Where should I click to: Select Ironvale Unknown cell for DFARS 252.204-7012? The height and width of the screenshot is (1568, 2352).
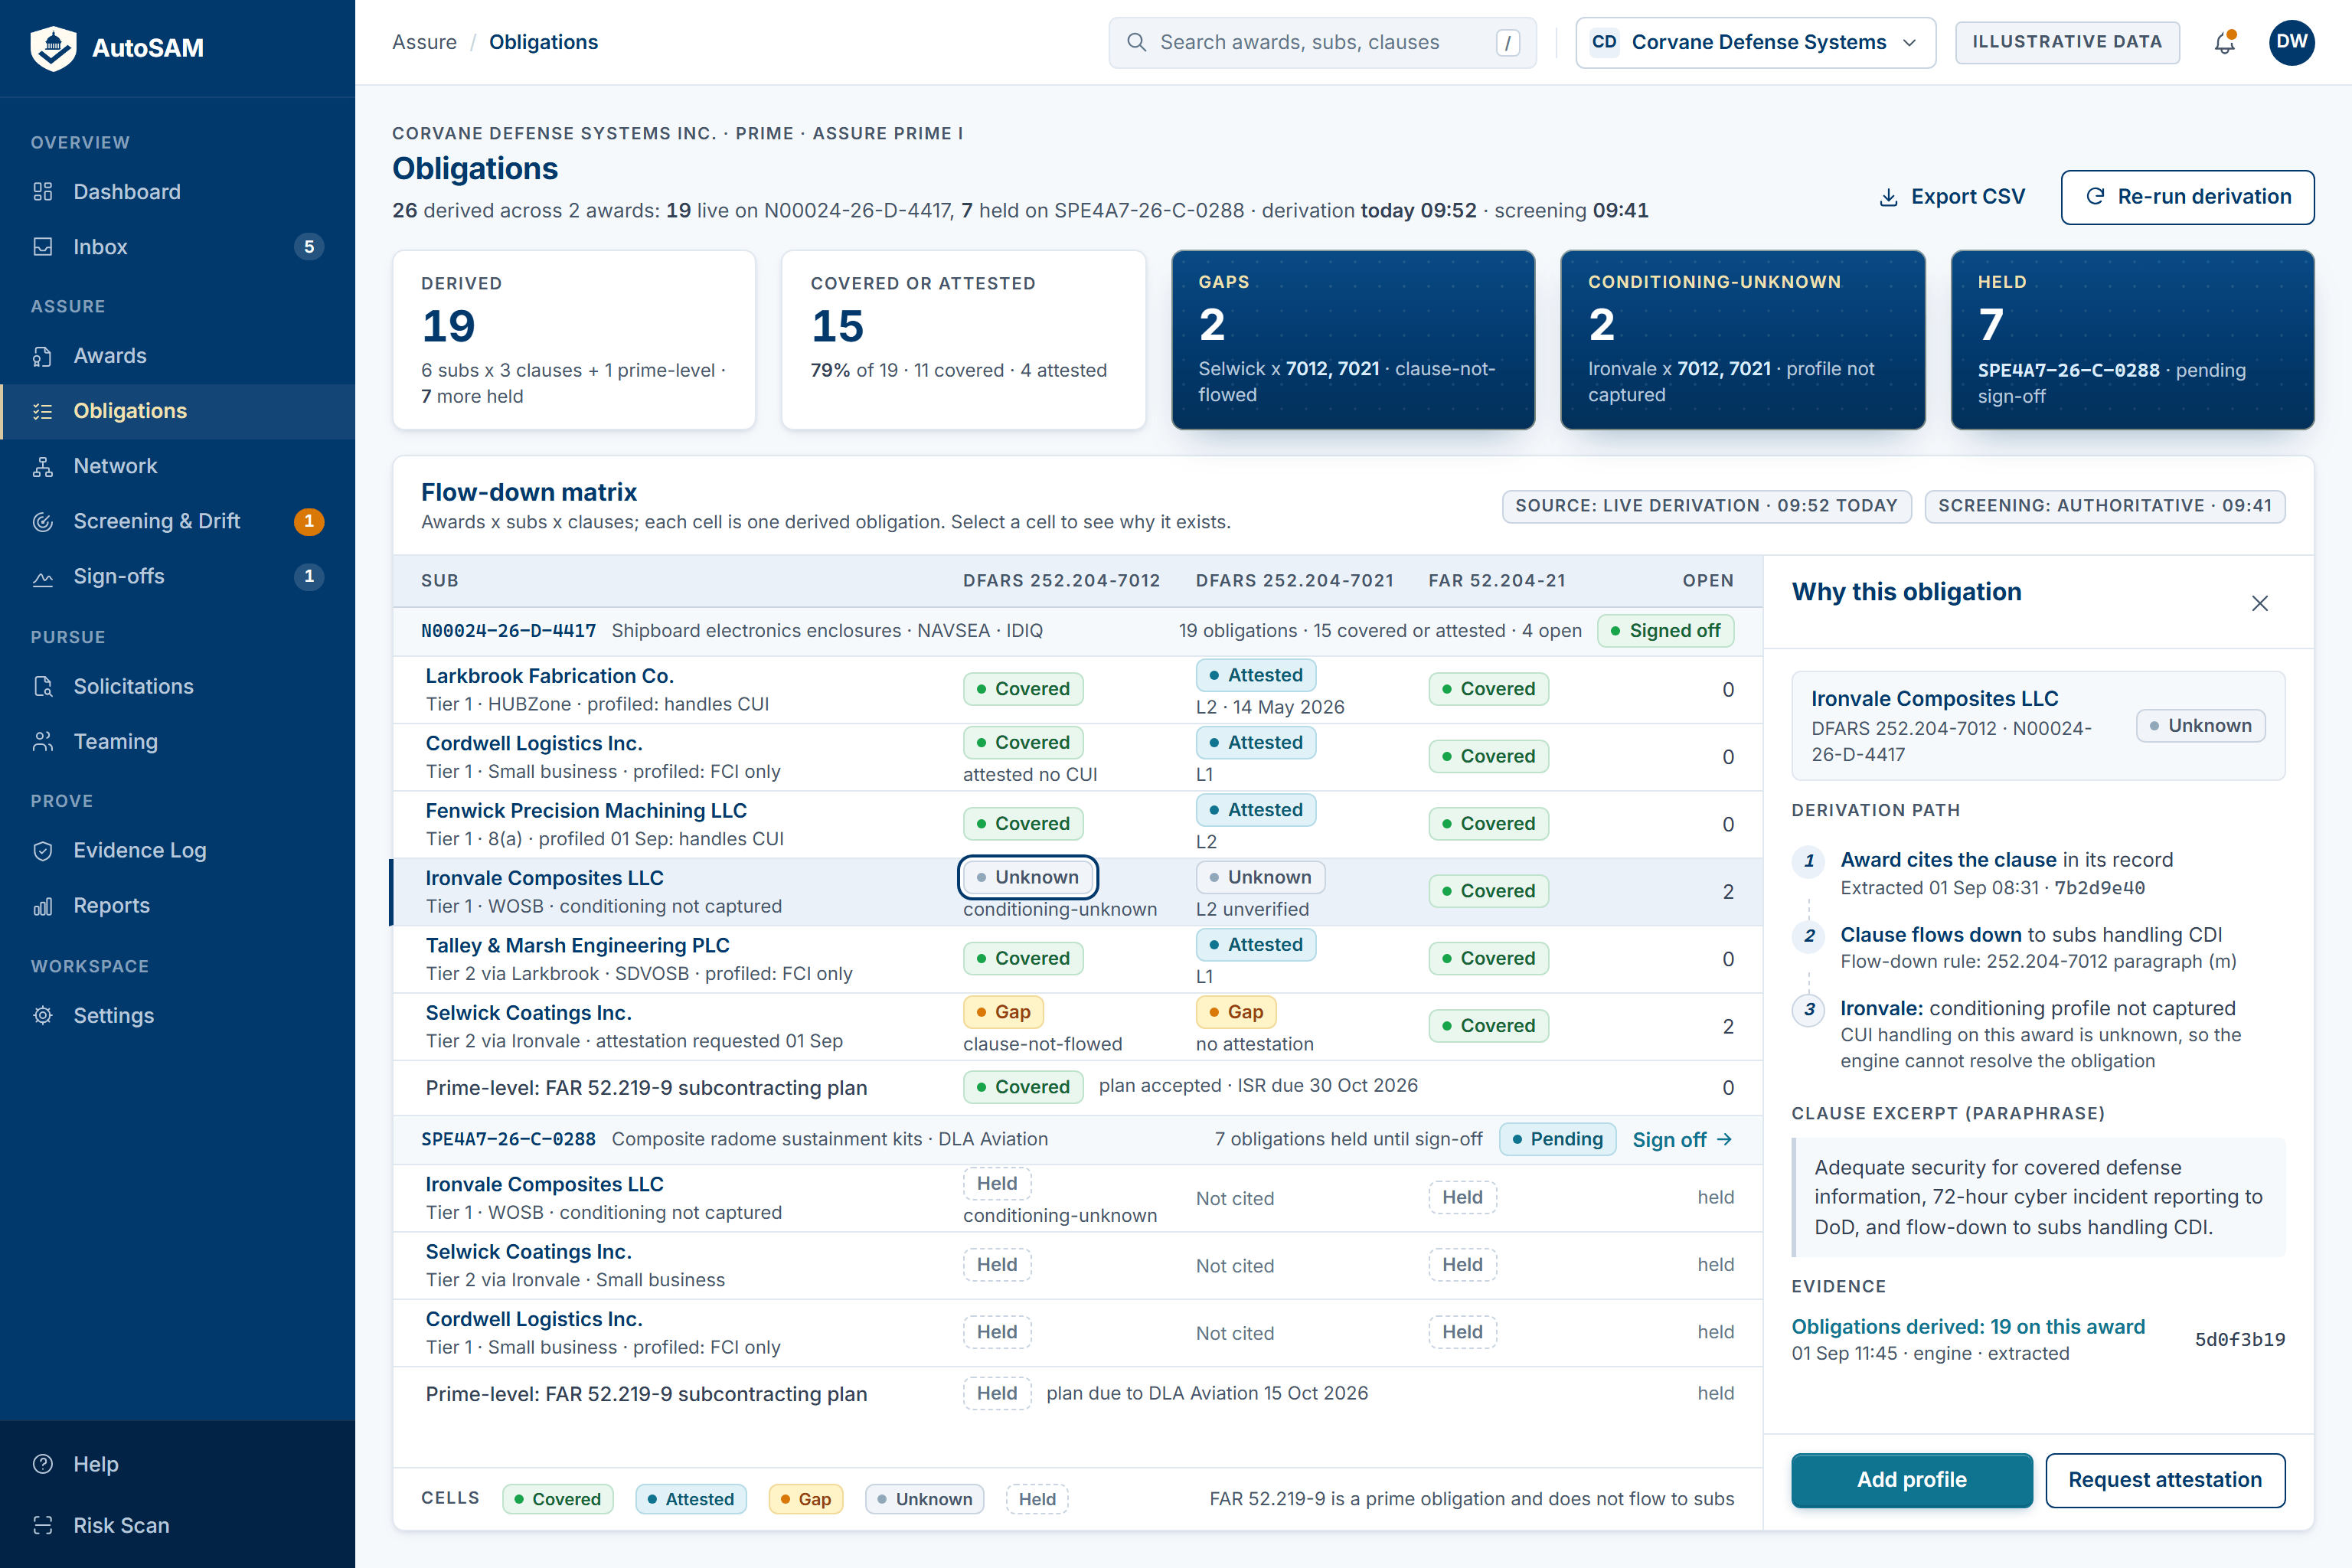pos(1027,877)
